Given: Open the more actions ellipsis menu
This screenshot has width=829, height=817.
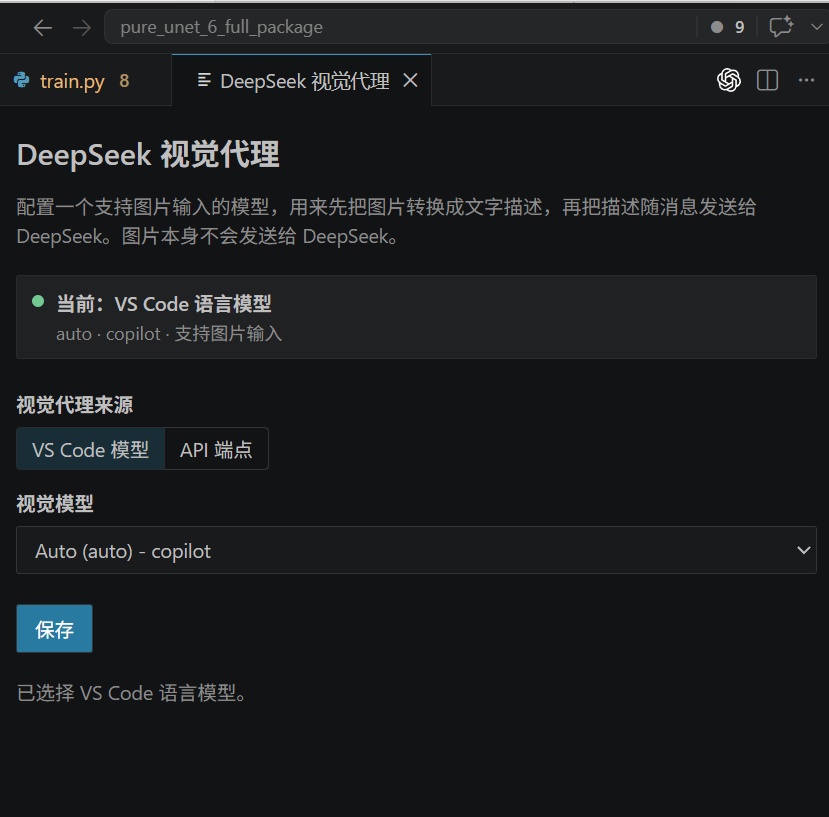Looking at the screenshot, I should point(806,80).
